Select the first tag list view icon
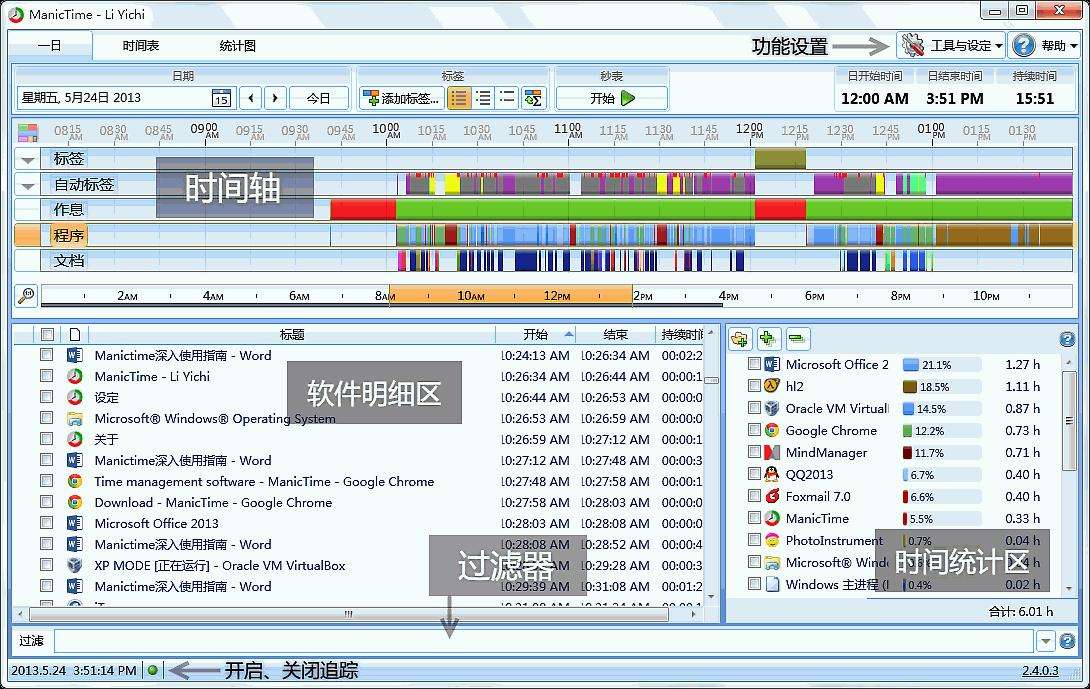This screenshot has height=689, width=1090. 459,98
